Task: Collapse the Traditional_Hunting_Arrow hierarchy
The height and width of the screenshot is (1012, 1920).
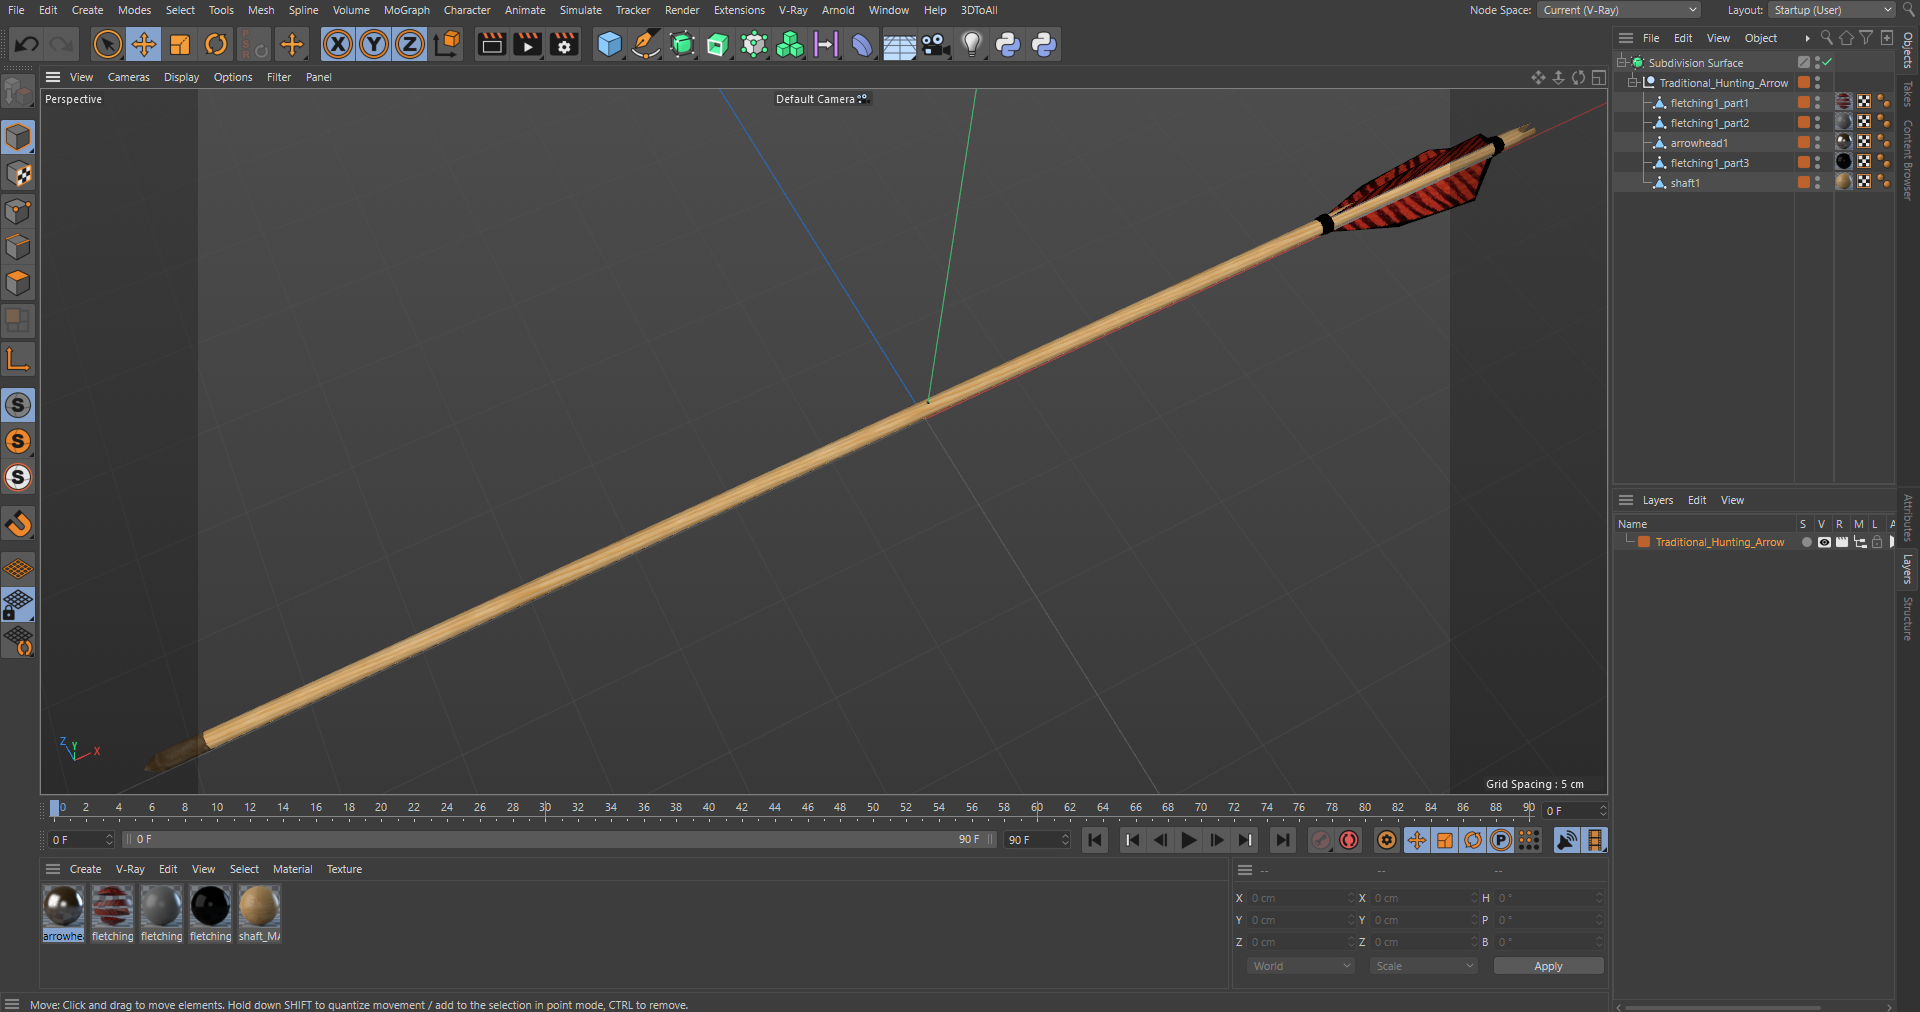Action: coord(1632,83)
